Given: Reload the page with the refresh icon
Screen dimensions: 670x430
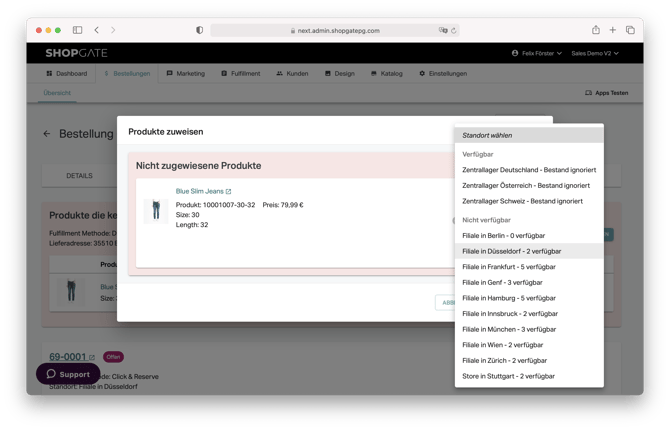Looking at the screenshot, I should pos(453,30).
